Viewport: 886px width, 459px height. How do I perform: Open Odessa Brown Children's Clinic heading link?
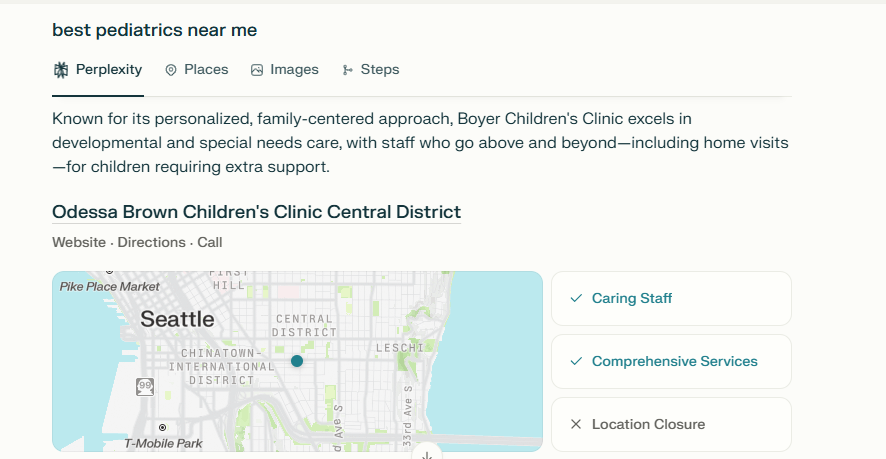[257, 212]
